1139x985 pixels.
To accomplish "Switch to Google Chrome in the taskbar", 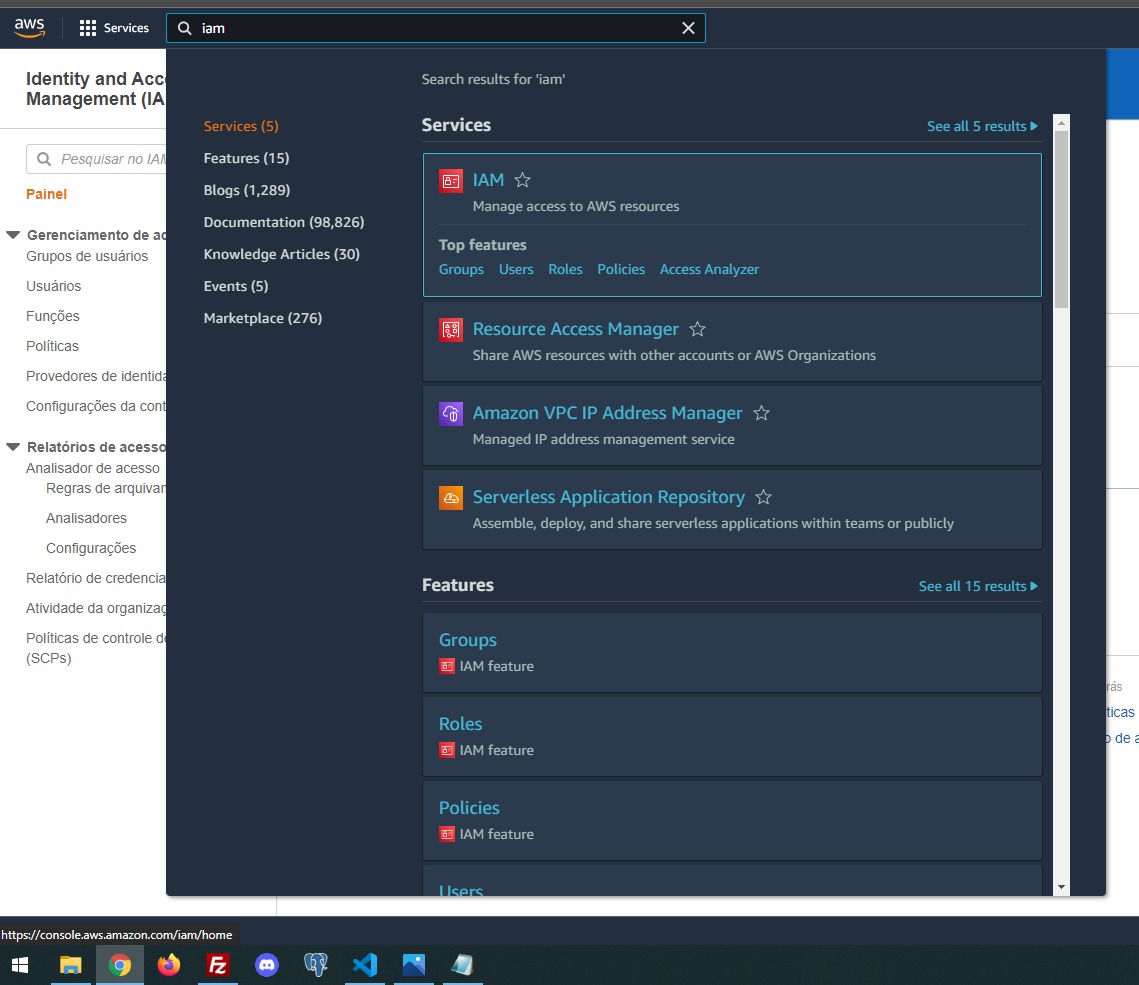I will 120,965.
